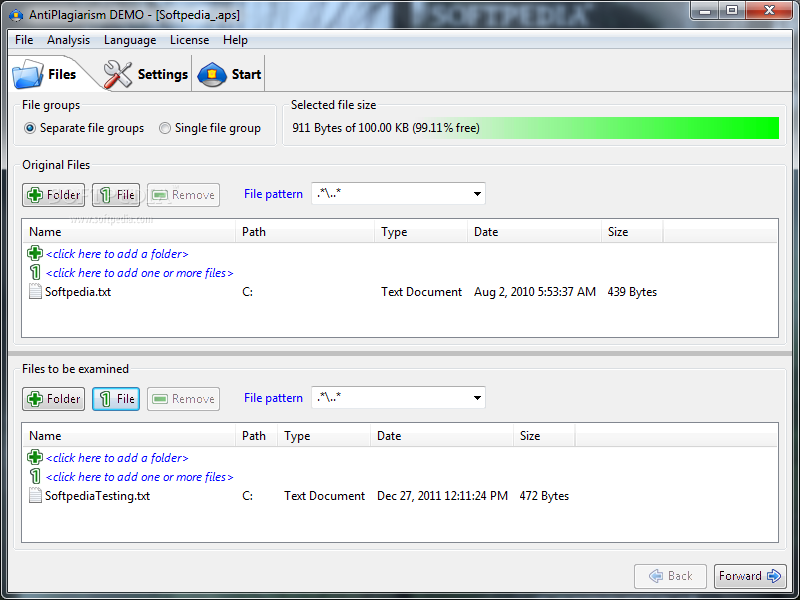Open the Analysis menu
Screen dimensions: 800x600
click(x=68, y=40)
